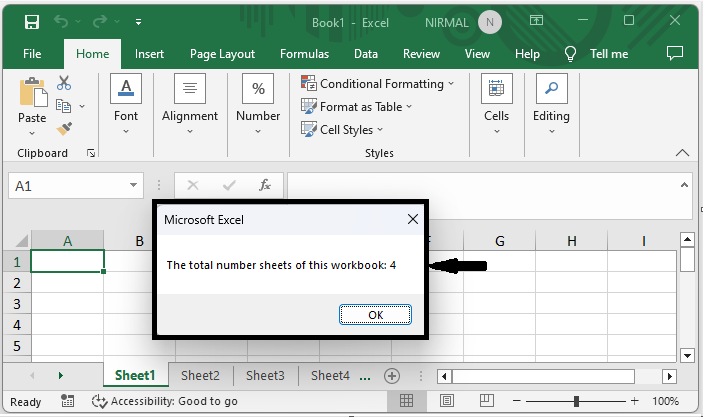Collapse the ribbon with the chevron arrow
This screenshot has width=703, height=417.
[683, 153]
